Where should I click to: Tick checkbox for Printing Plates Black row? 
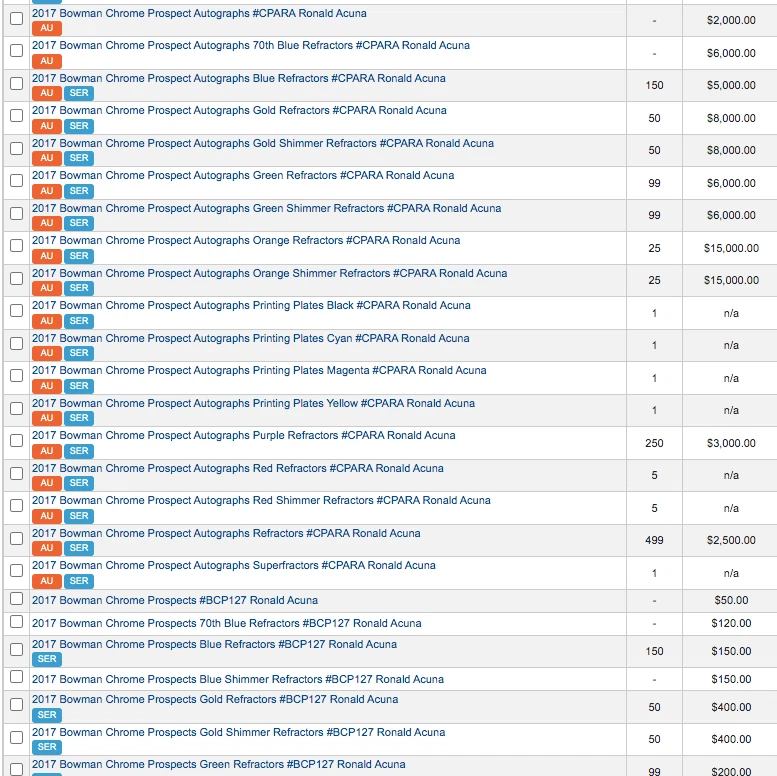coord(16,310)
